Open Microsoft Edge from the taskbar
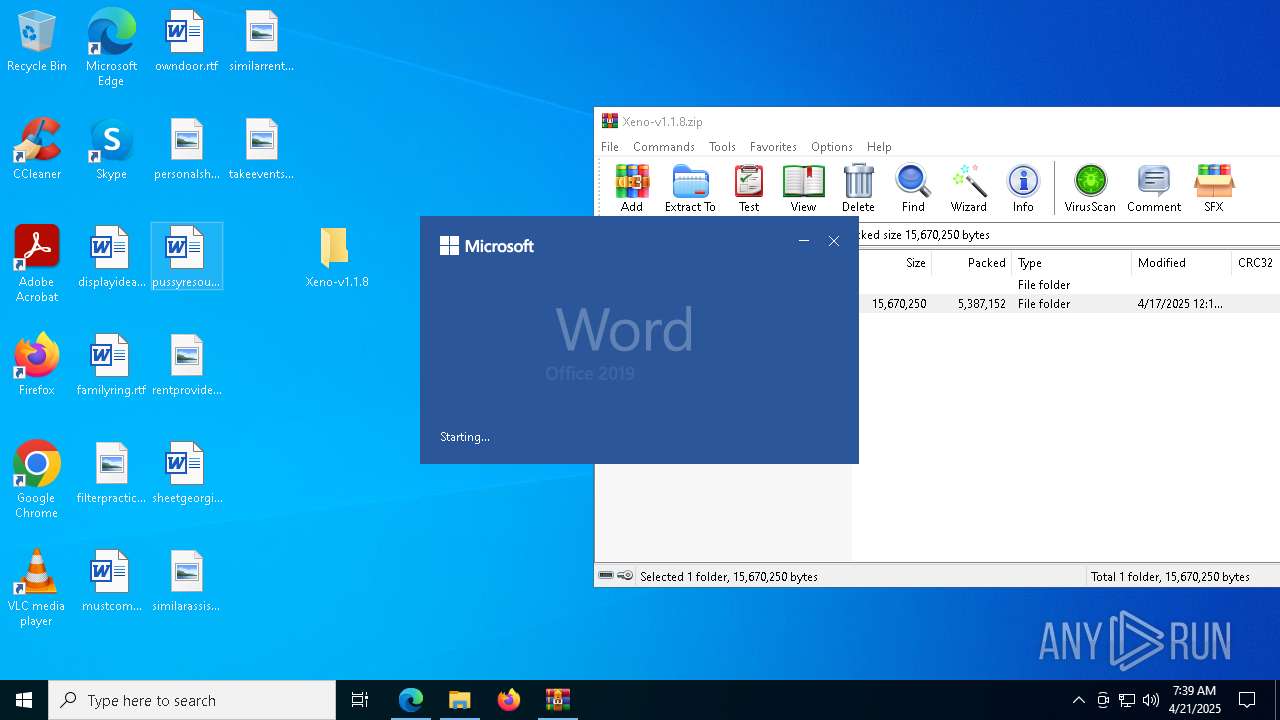The width and height of the screenshot is (1280, 720). coord(411,700)
